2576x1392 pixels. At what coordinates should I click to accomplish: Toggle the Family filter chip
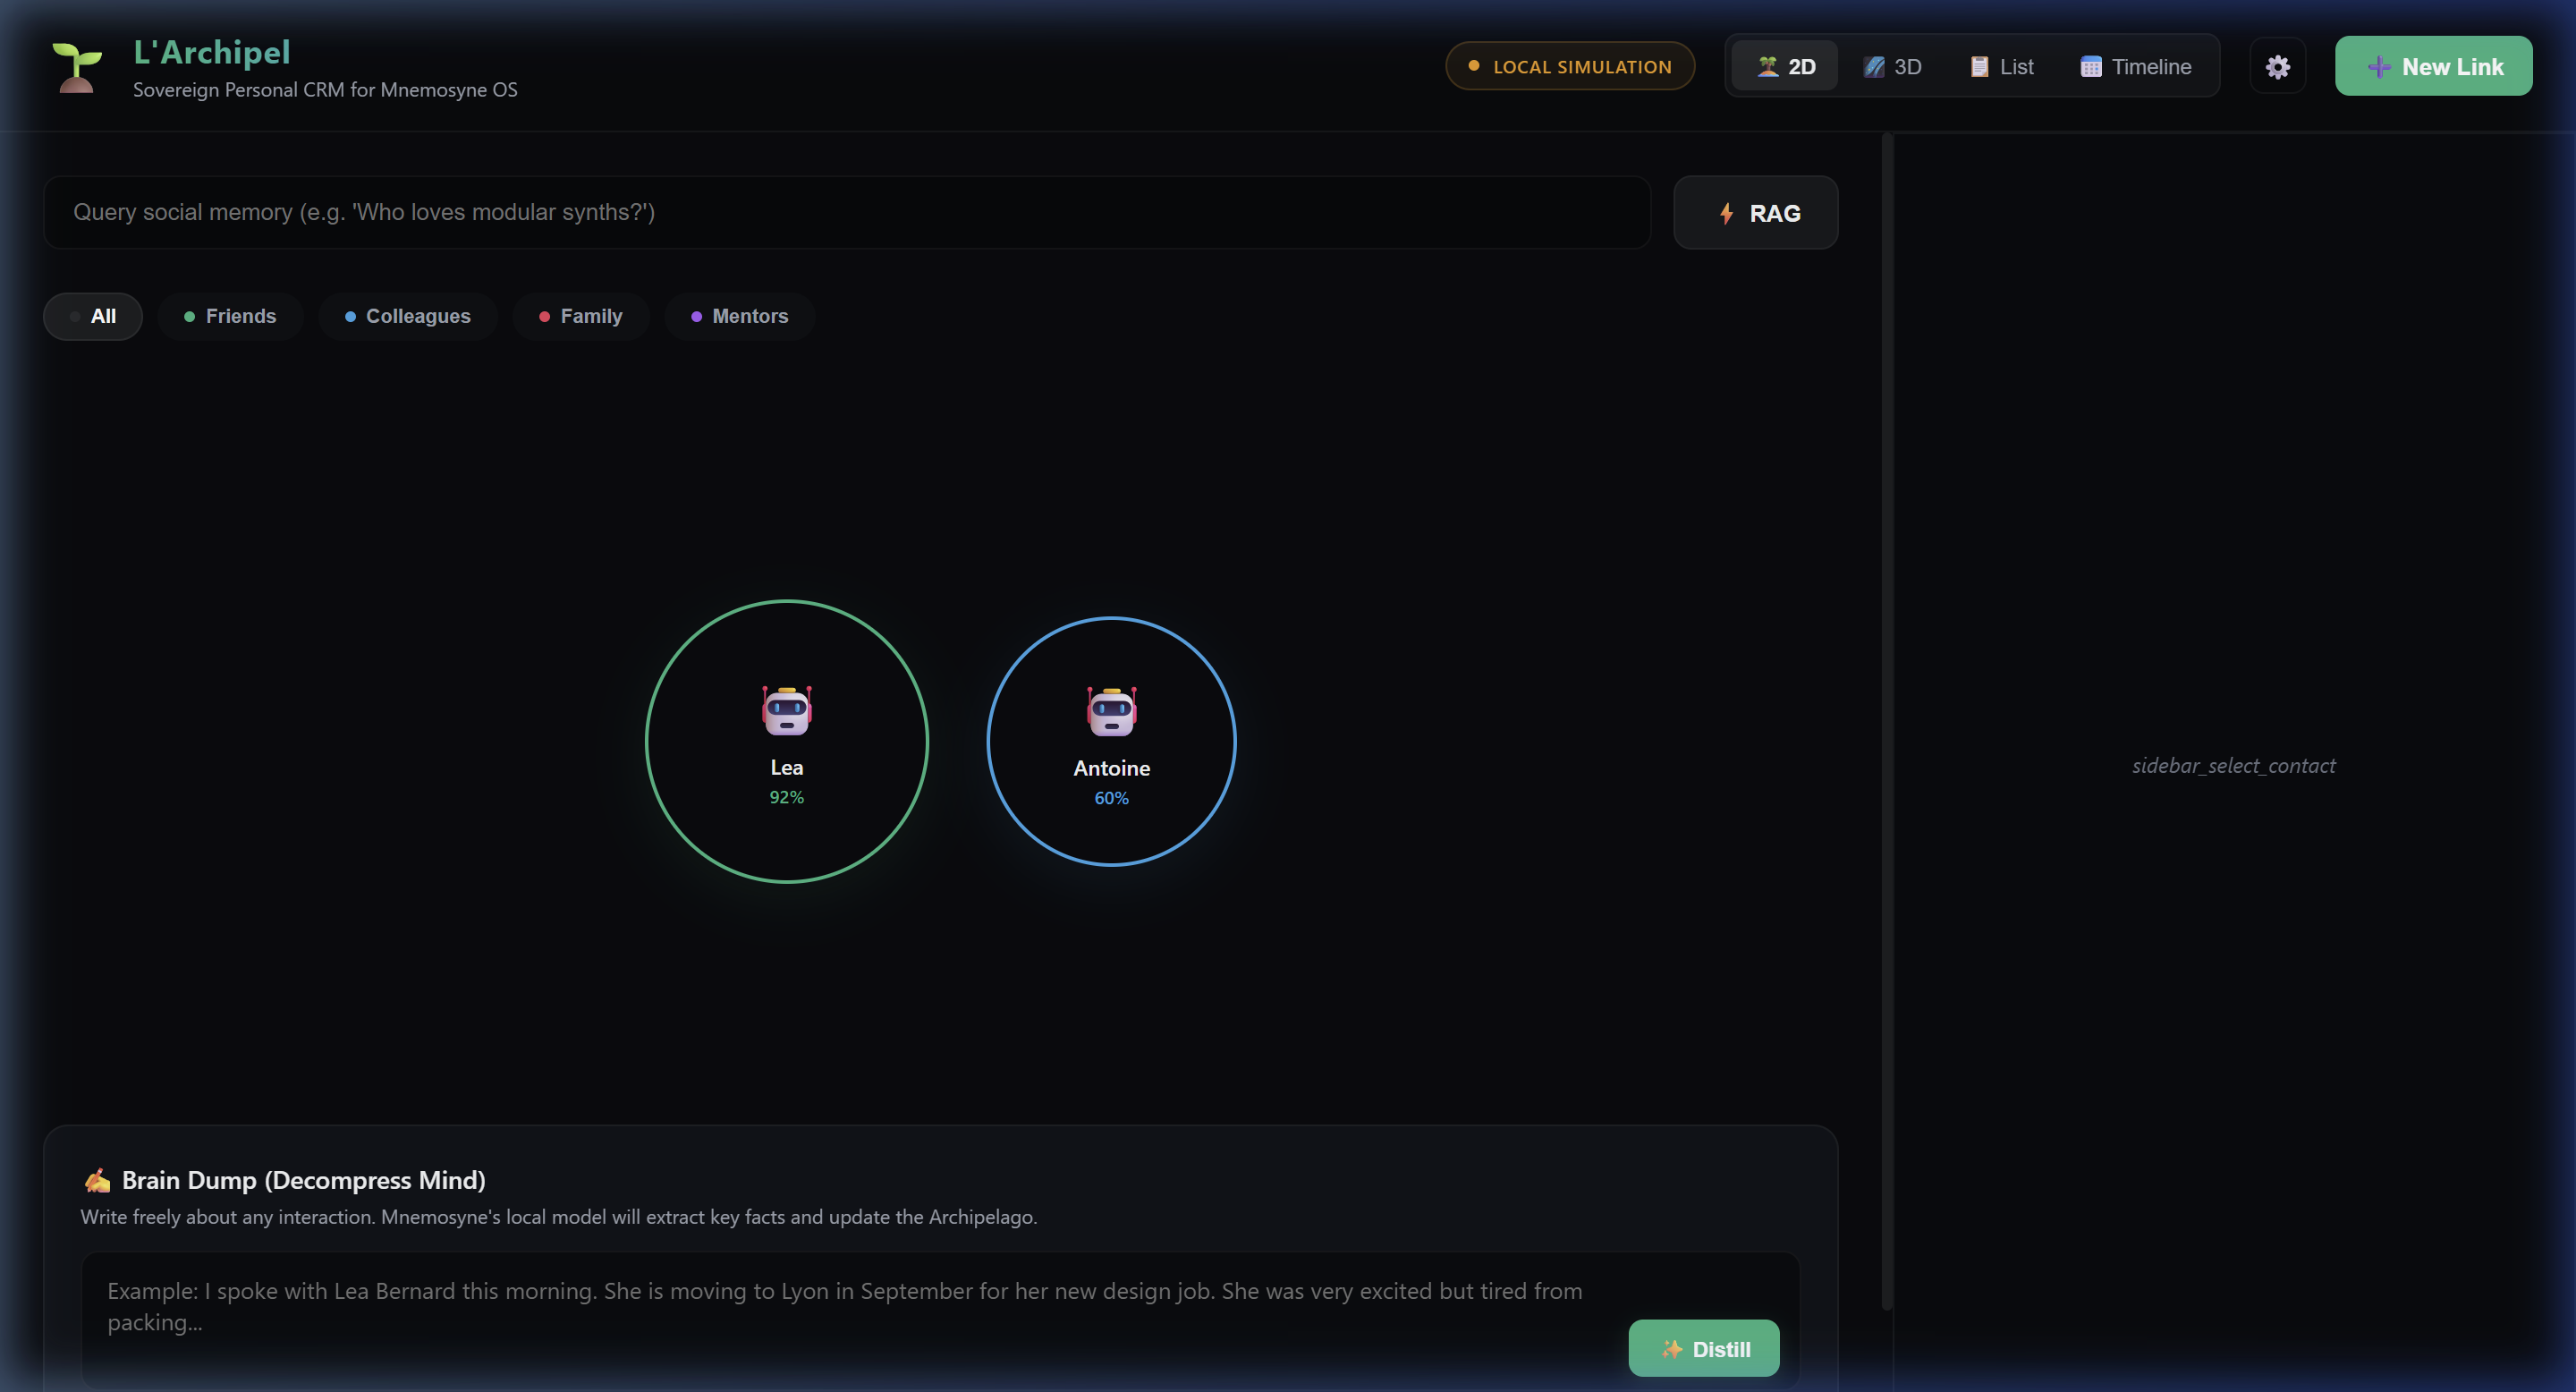[x=581, y=316]
